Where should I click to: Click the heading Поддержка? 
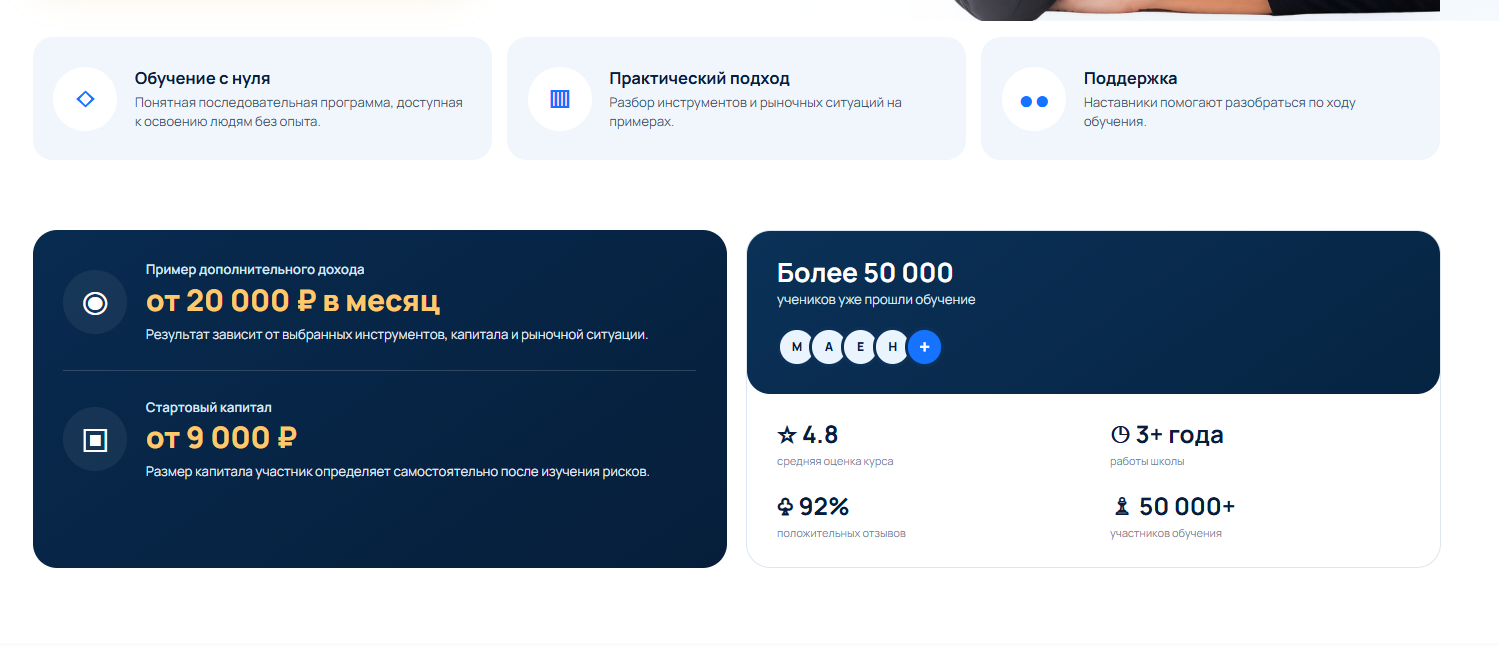(1130, 78)
